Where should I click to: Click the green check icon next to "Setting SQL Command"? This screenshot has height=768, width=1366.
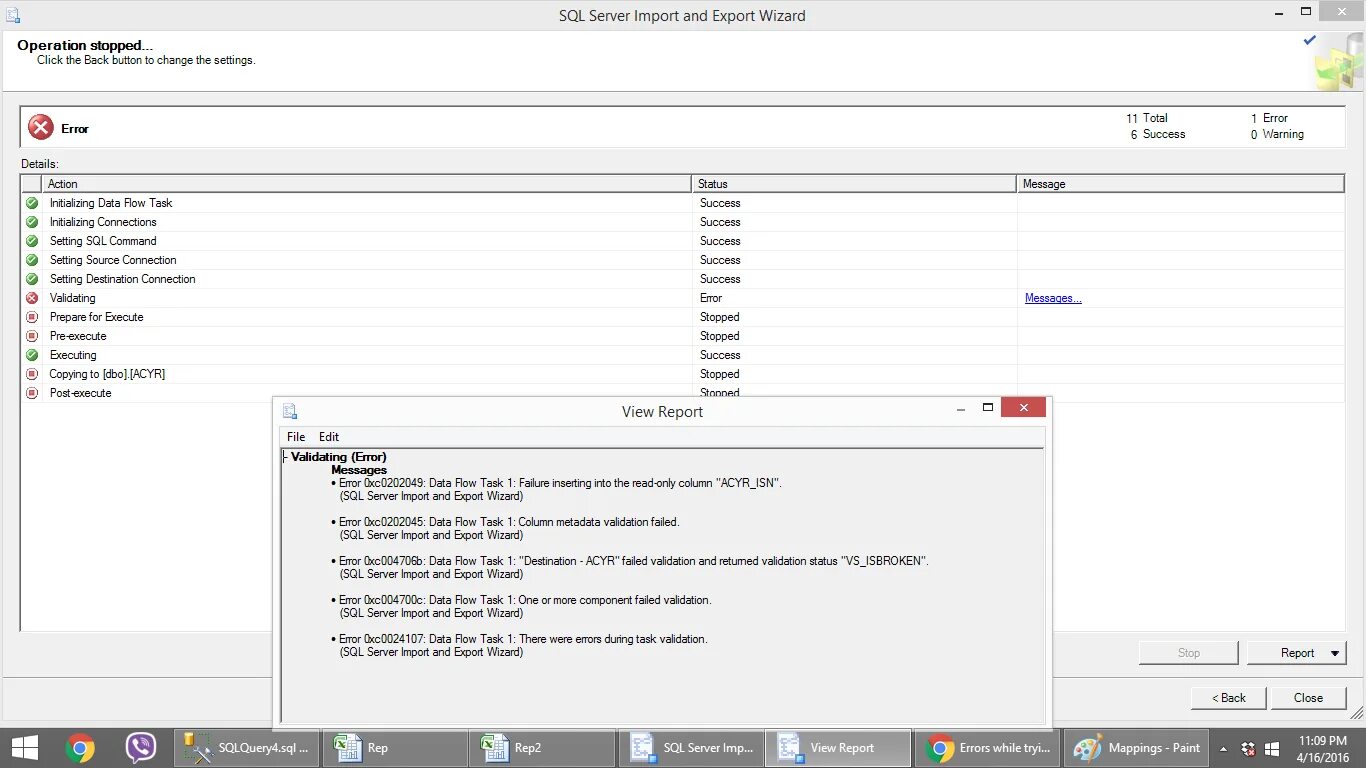33,241
